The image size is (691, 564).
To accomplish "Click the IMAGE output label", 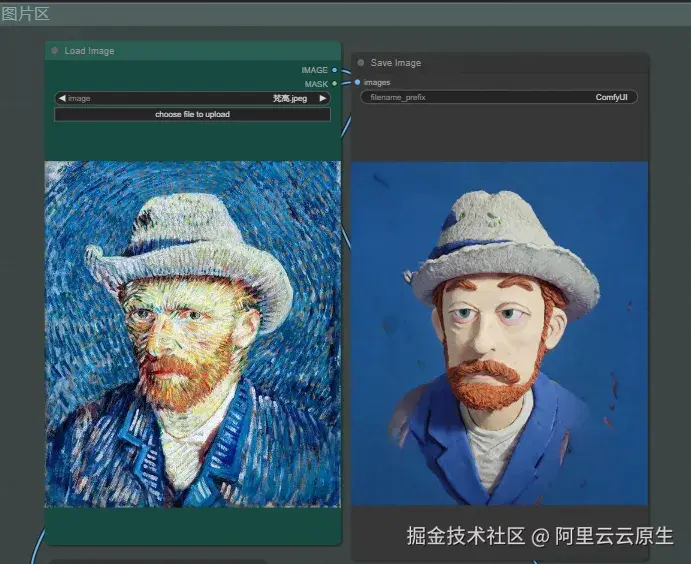I will pos(315,70).
